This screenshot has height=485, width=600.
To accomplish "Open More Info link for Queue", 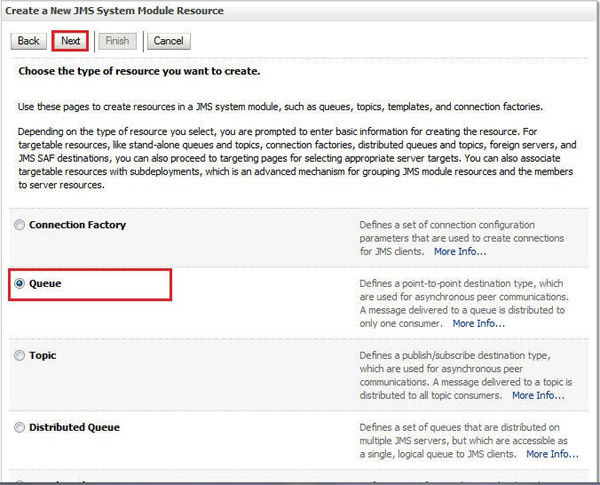I will pos(478,323).
